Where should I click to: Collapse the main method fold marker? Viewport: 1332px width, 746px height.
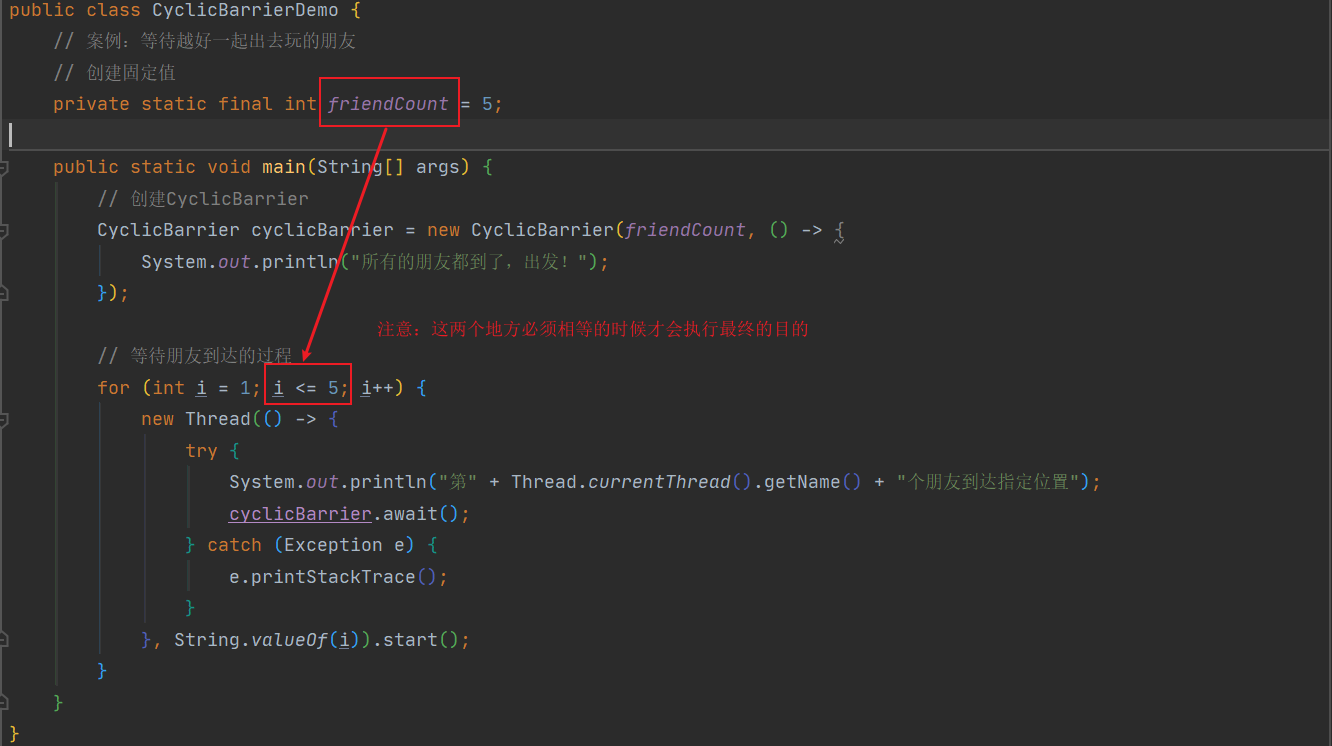pos(4,168)
